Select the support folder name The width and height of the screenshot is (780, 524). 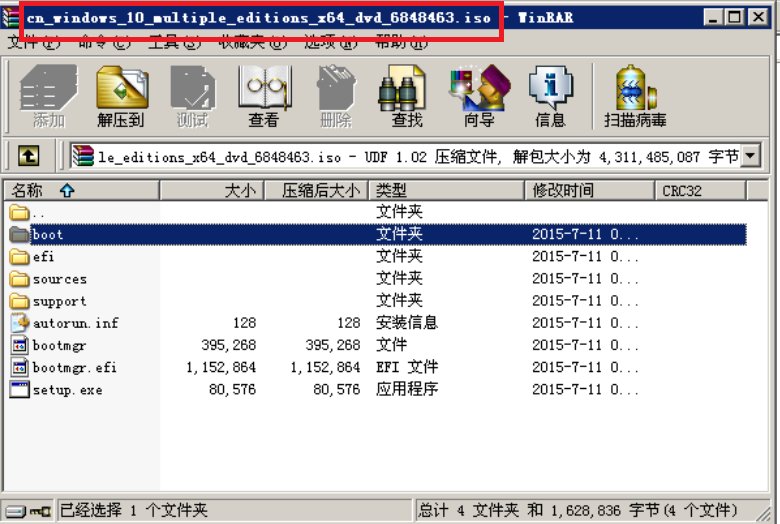point(60,301)
